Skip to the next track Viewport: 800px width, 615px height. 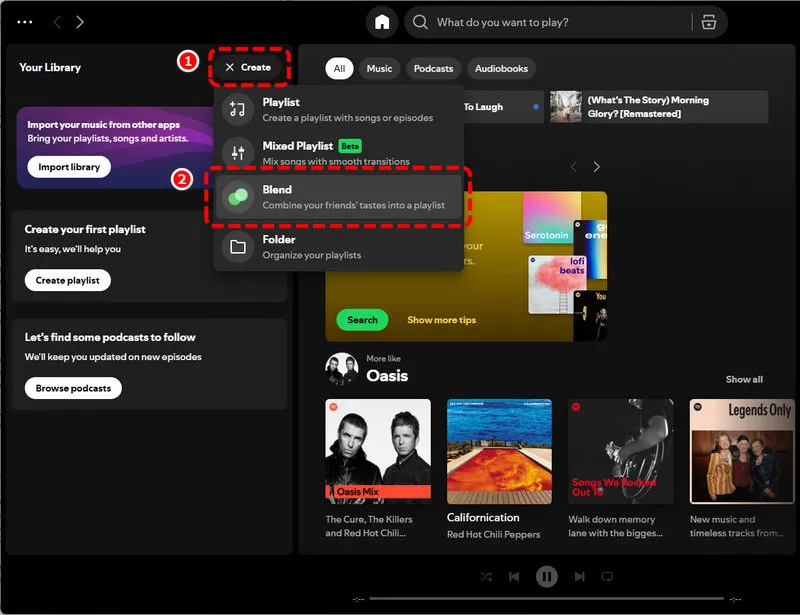(579, 577)
